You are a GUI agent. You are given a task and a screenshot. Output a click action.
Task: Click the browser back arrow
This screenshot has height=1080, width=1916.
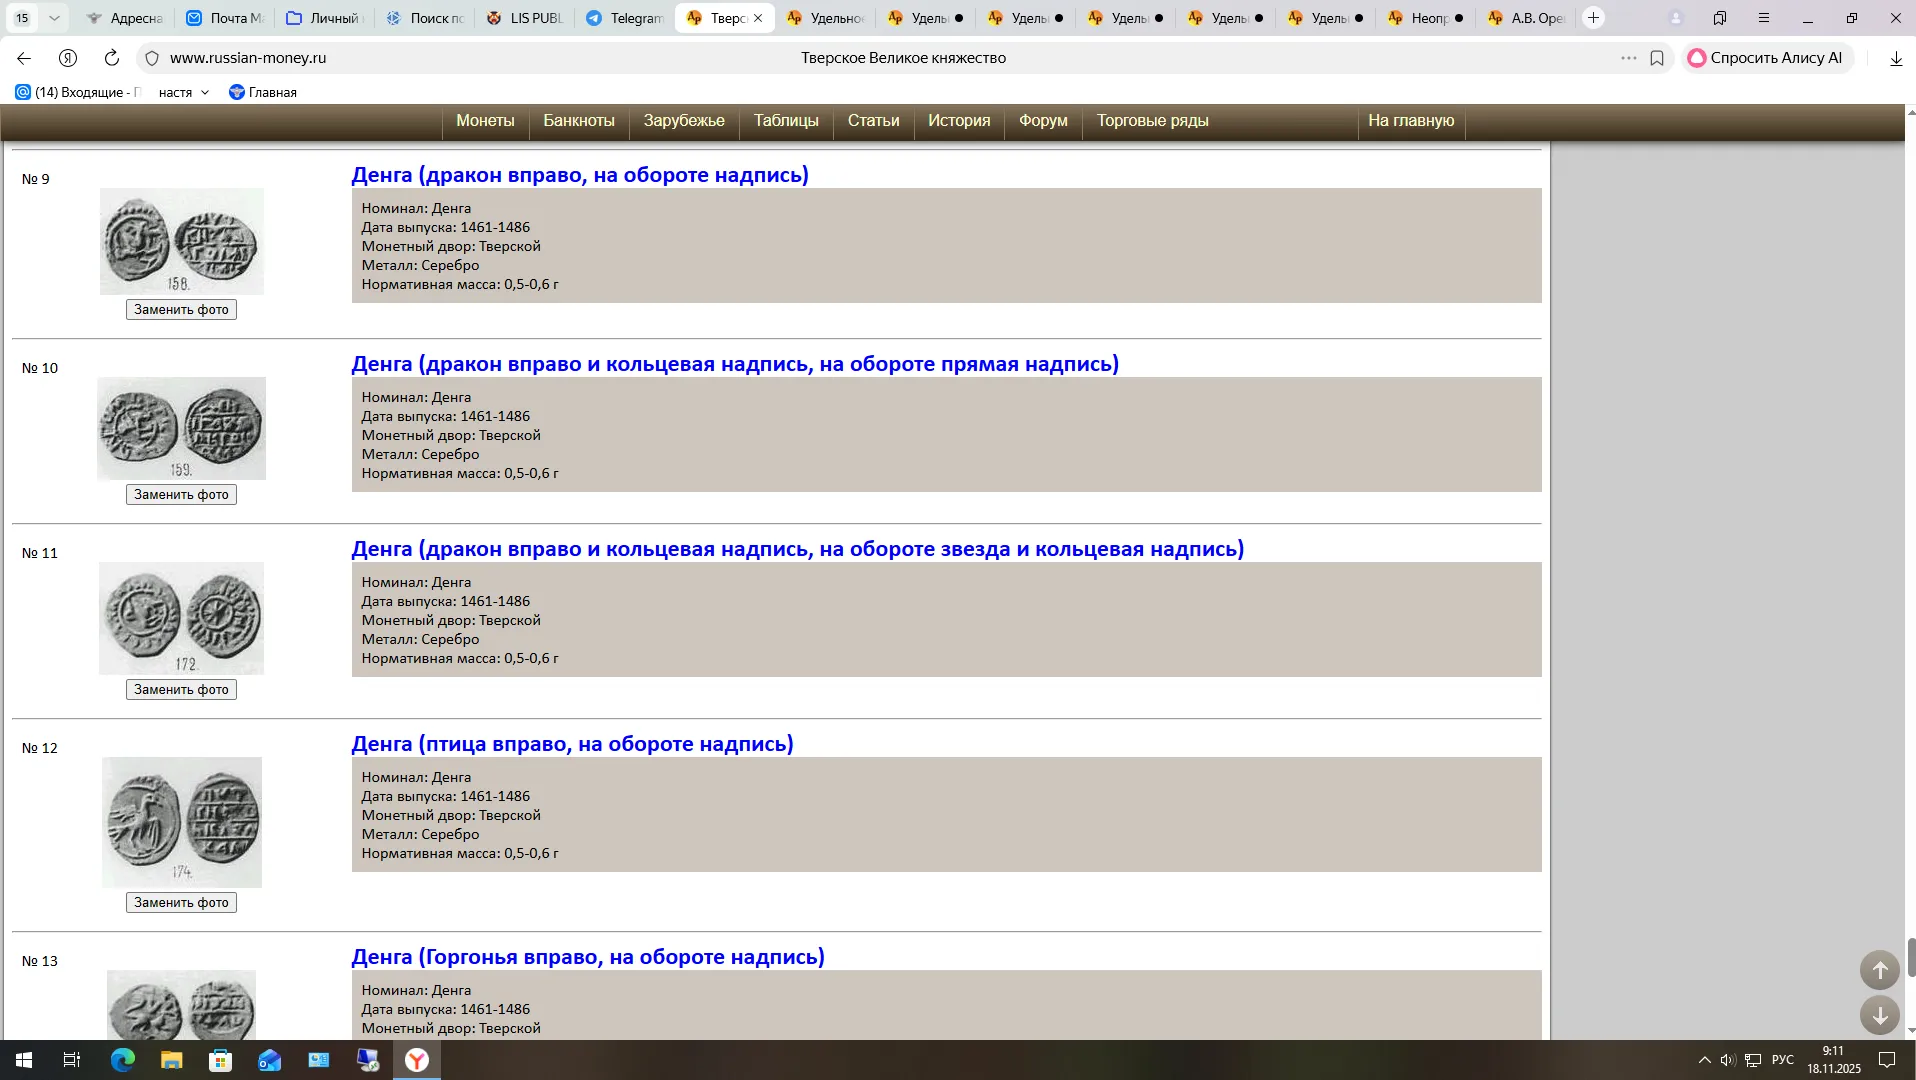pos(24,58)
